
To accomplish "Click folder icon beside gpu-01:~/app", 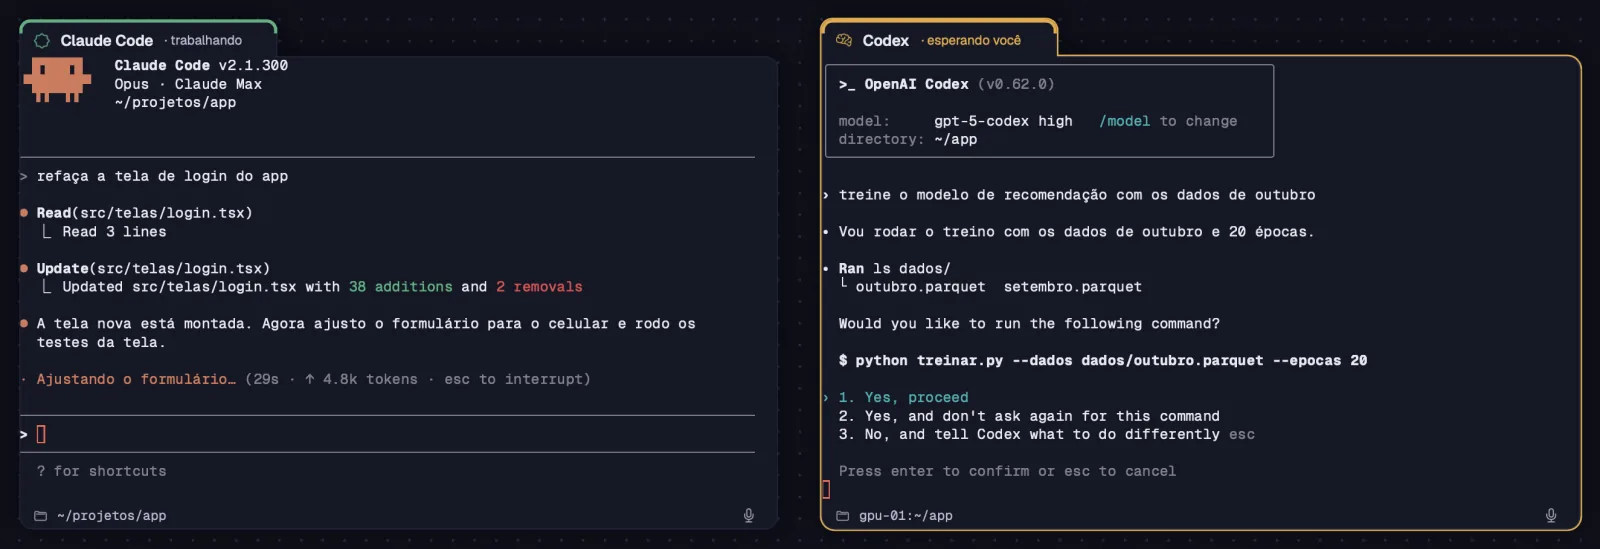I will (843, 516).
